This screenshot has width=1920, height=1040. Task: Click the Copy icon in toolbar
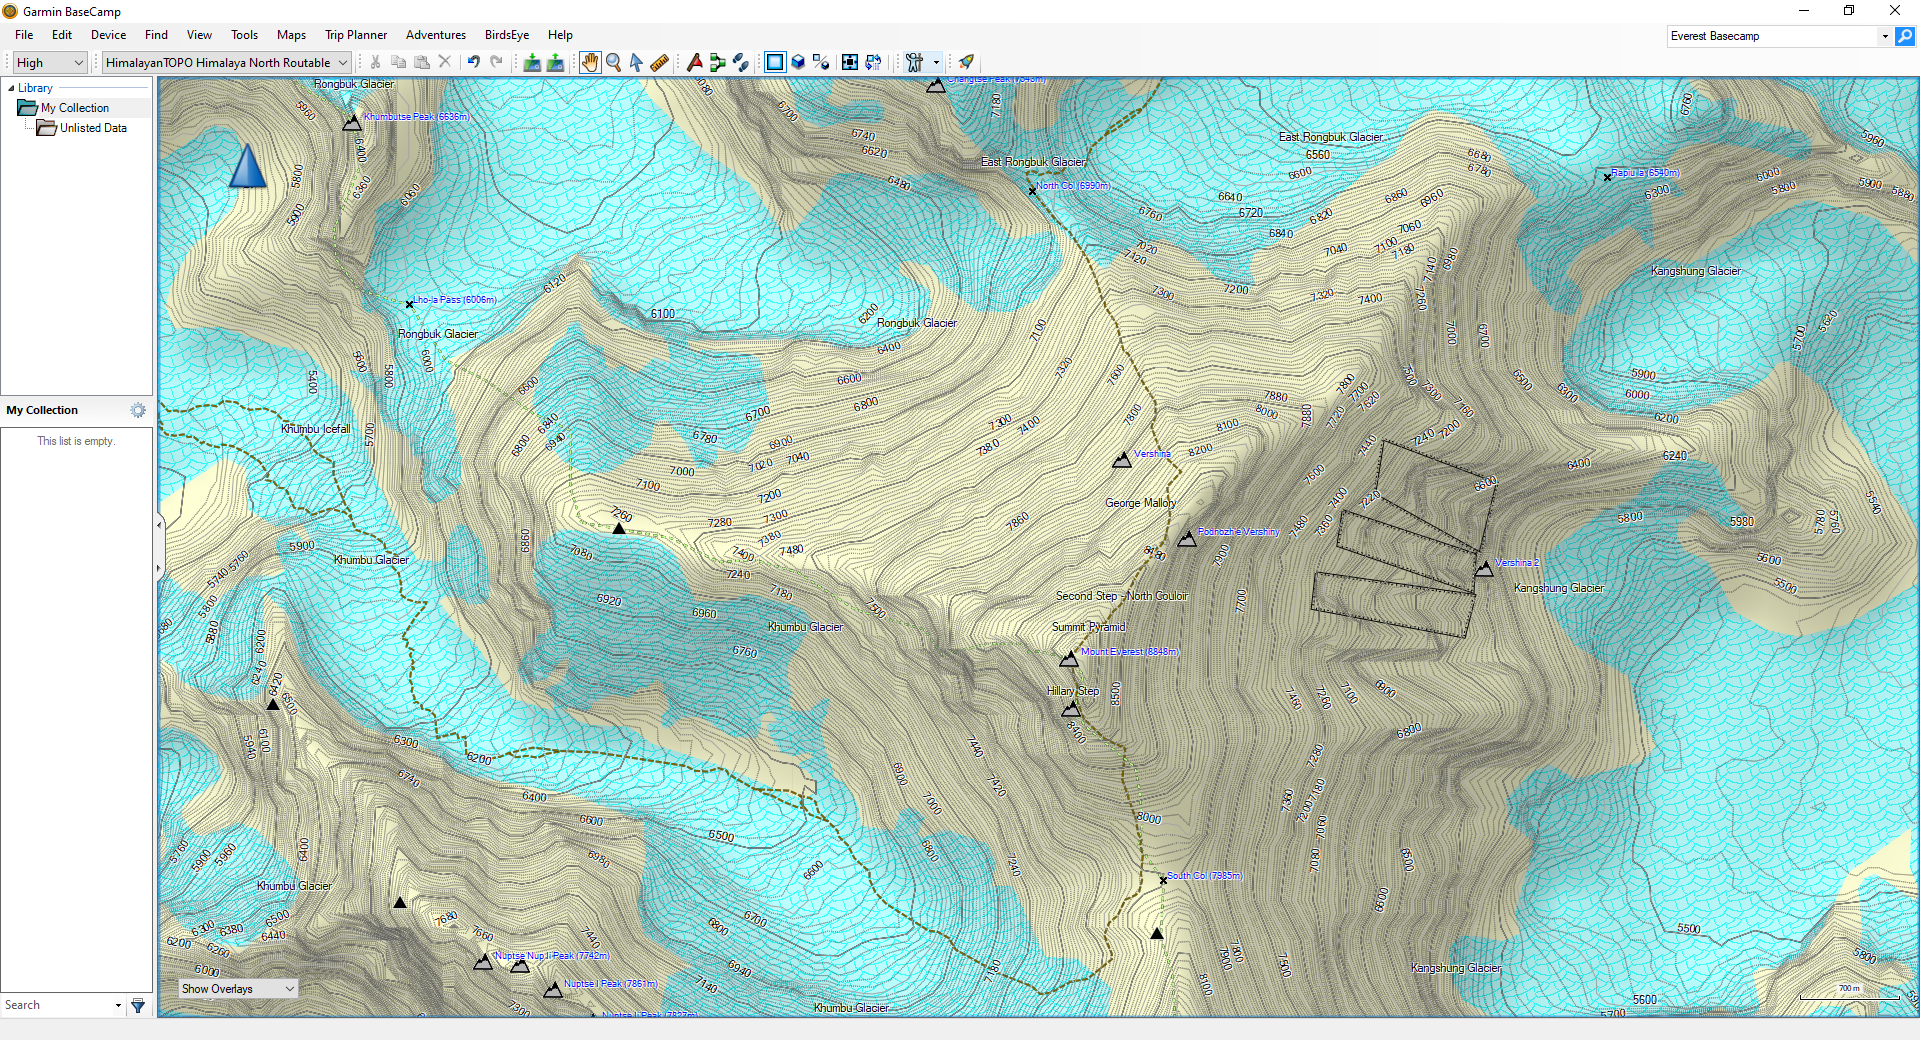(399, 62)
